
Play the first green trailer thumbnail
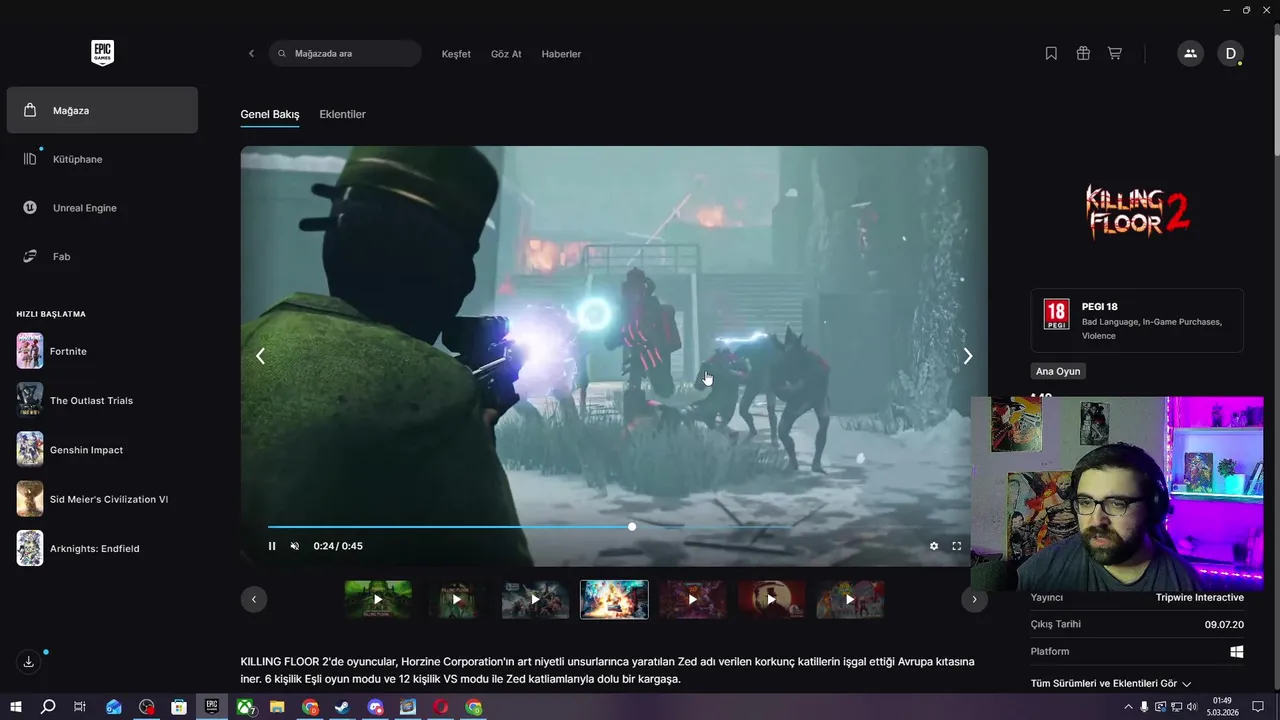pos(378,600)
